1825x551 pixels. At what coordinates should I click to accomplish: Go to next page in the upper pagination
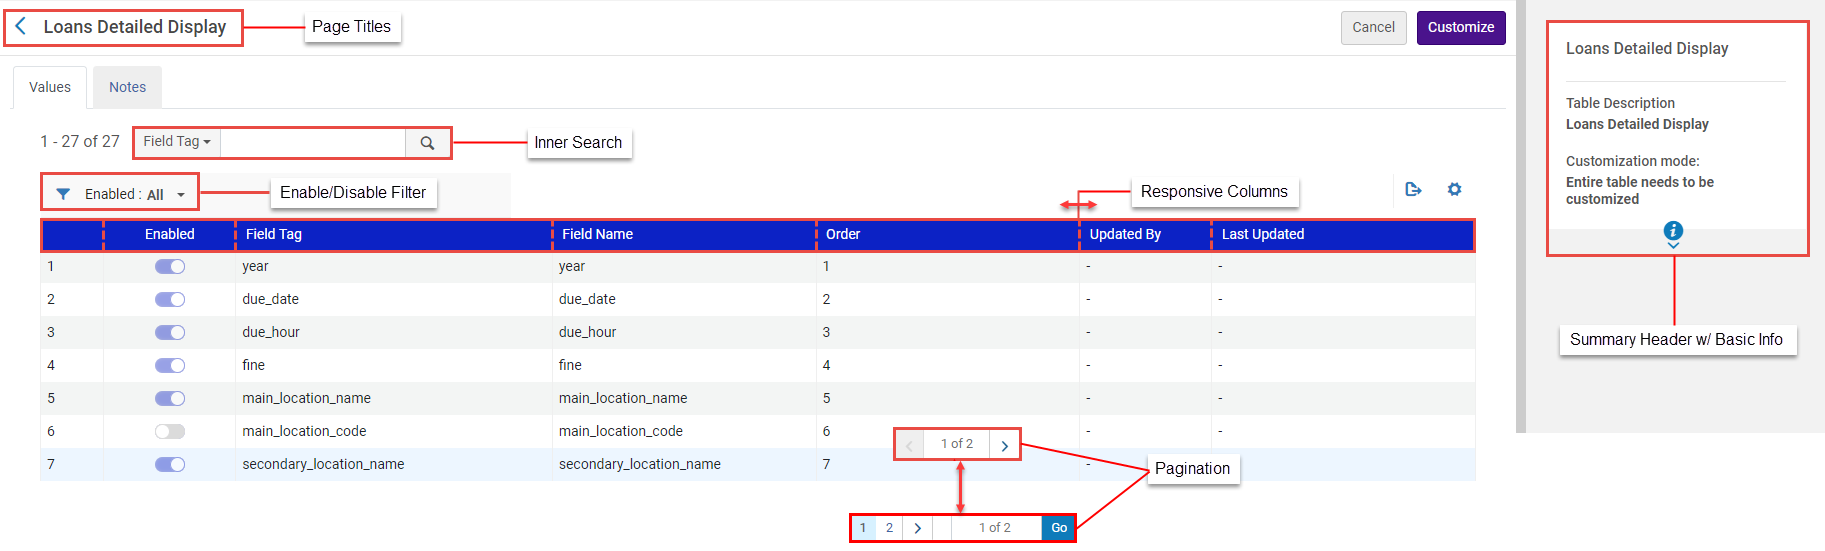coord(1004,446)
